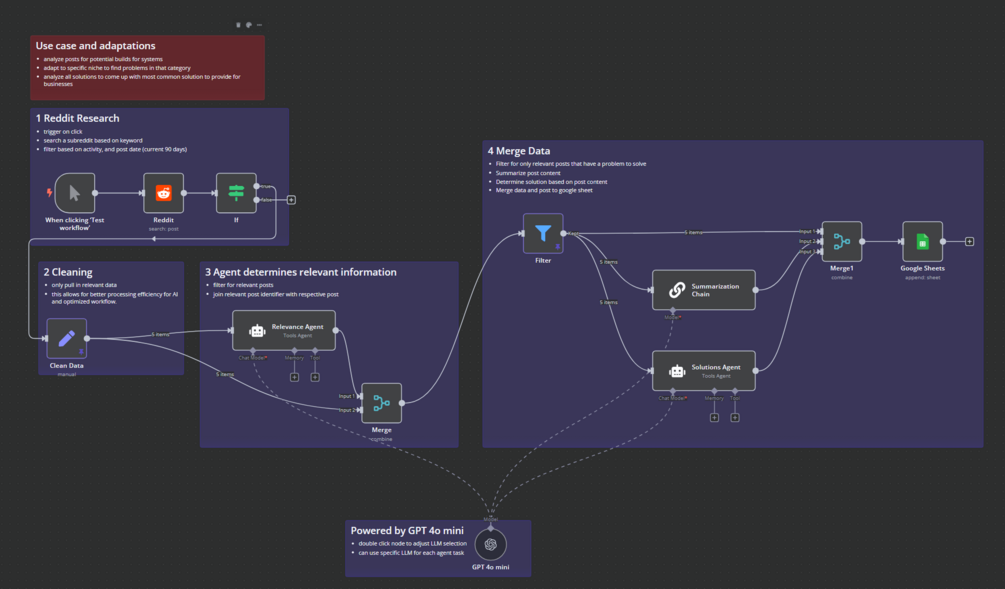This screenshot has width=1005, height=589.
Task: Click the Filter node's Kept output handle
Action: [563, 233]
